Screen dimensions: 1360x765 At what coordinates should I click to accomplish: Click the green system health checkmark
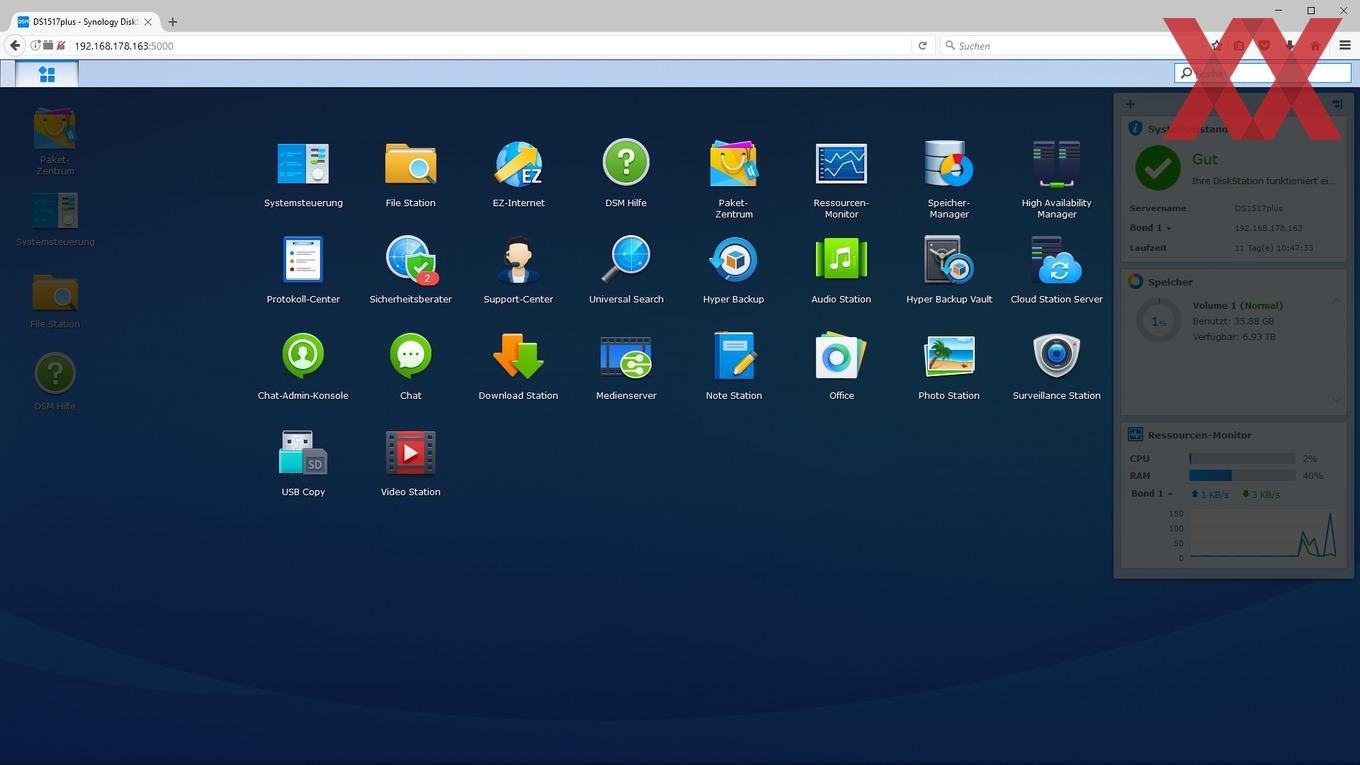tap(1158, 168)
